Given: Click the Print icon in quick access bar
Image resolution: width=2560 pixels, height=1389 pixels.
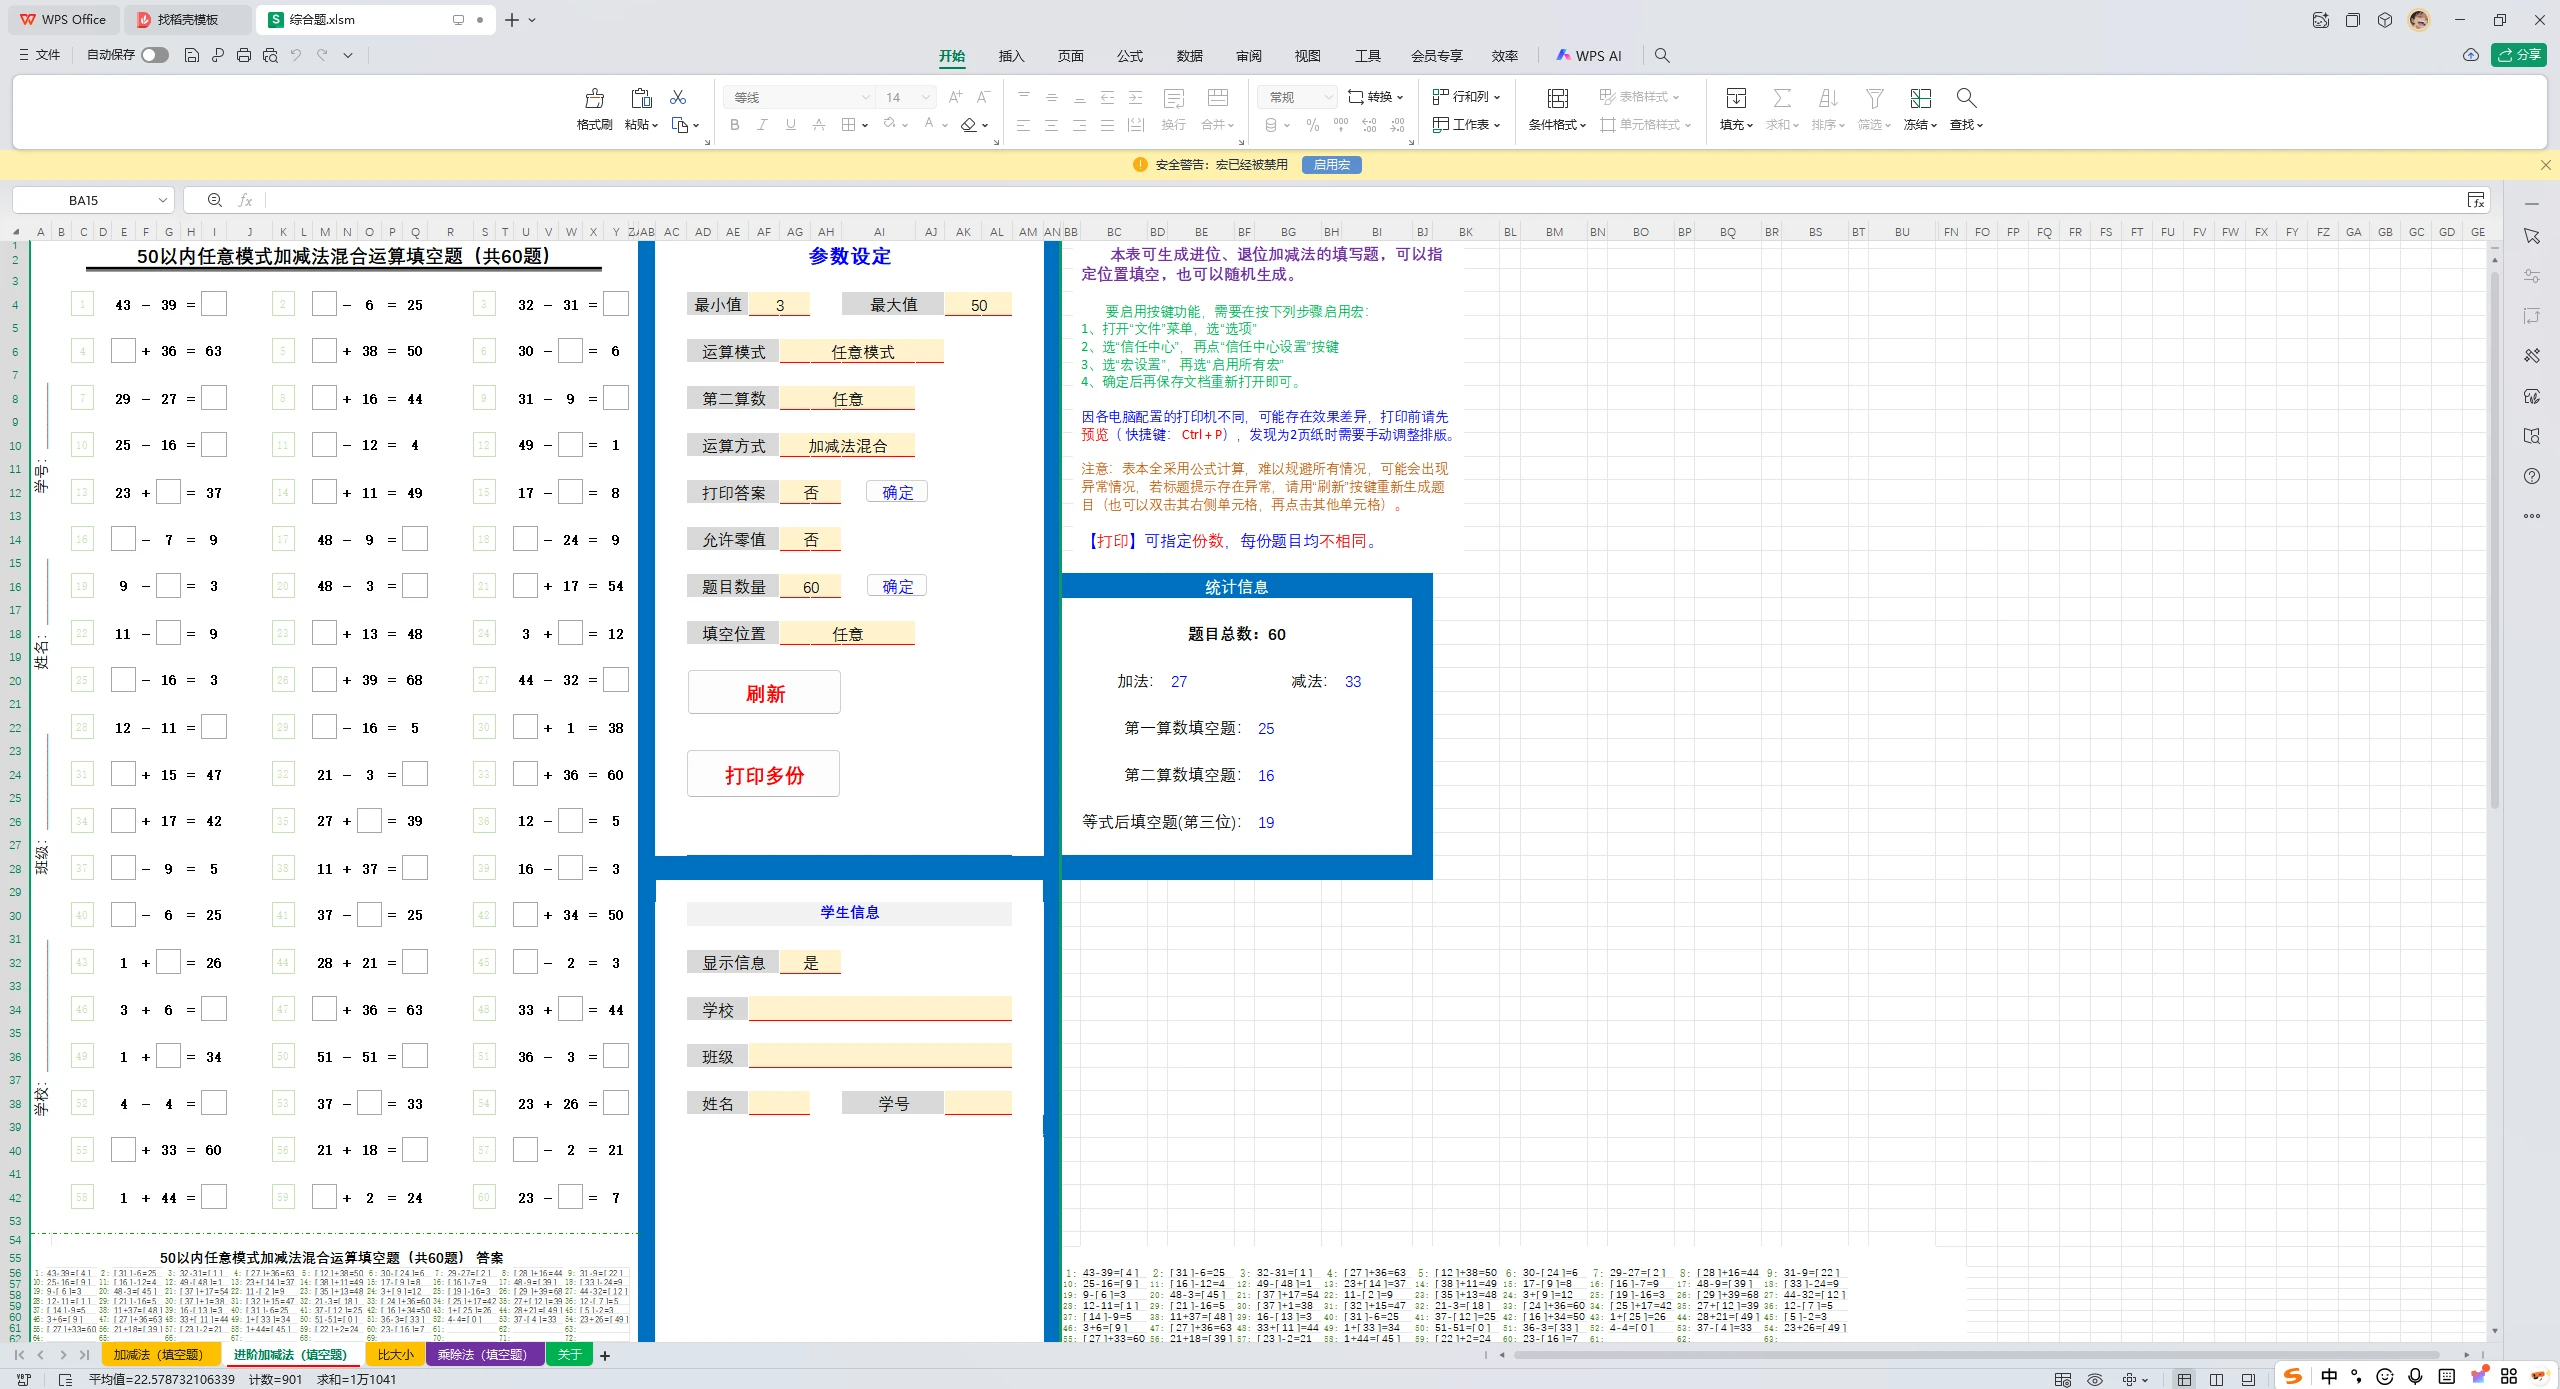Looking at the screenshot, I should tap(244, 55).
